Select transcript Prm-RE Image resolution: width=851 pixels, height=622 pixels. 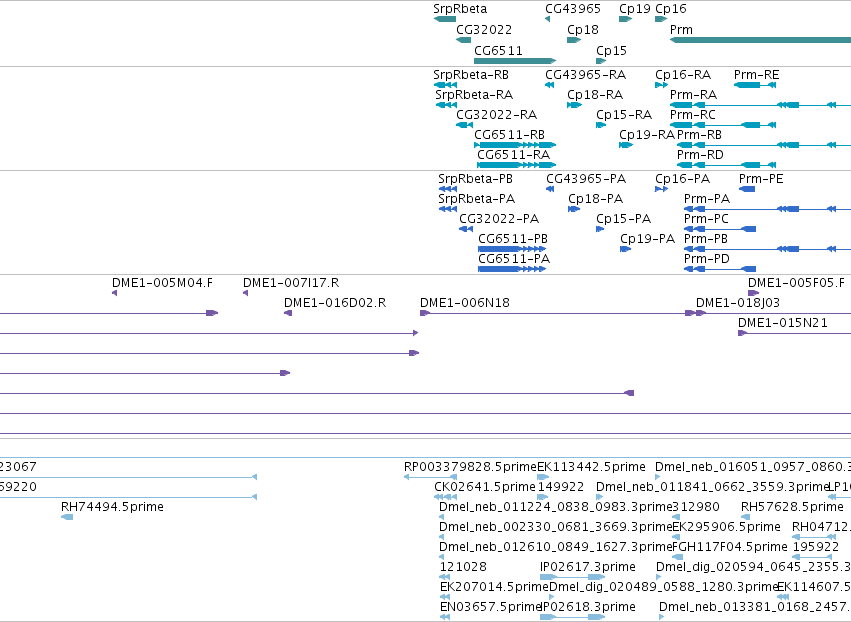tap(754, 85)
